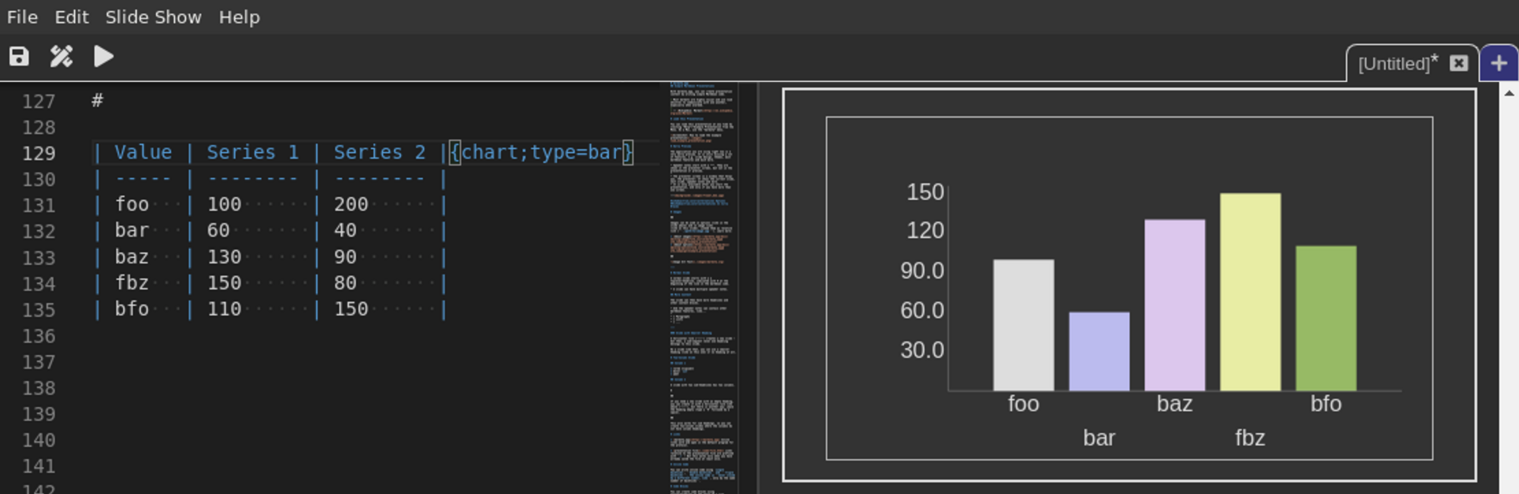Open the Help menu
Image resolution: width=1519 pixels, height=494 pixels.
click(239, 17)
